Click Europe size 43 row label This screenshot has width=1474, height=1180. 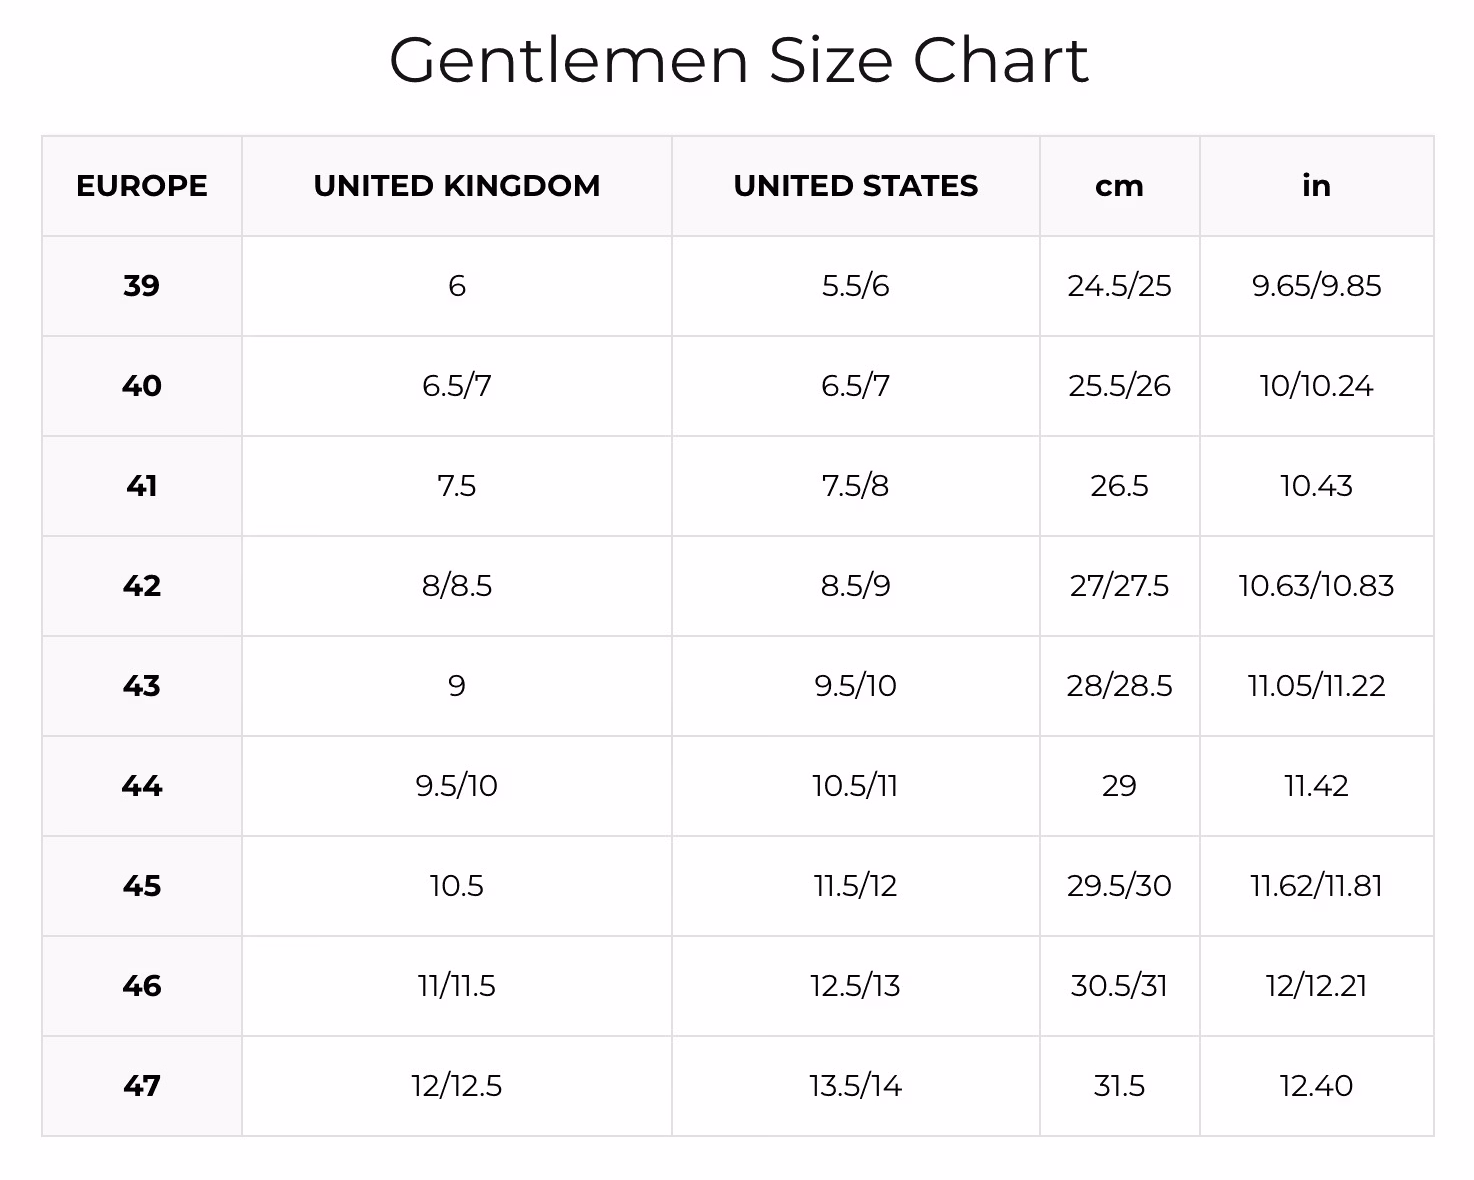coord(142,686)
